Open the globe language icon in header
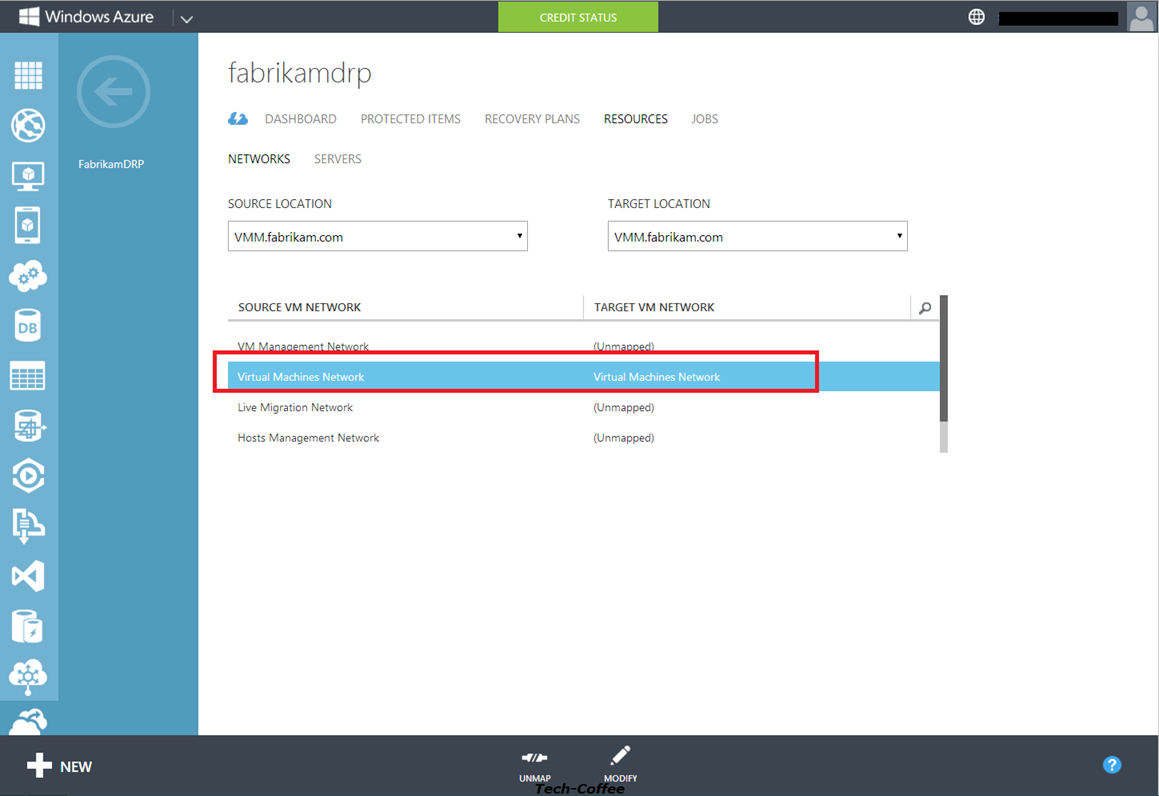 pyautogui.click(x=976, y=17)
